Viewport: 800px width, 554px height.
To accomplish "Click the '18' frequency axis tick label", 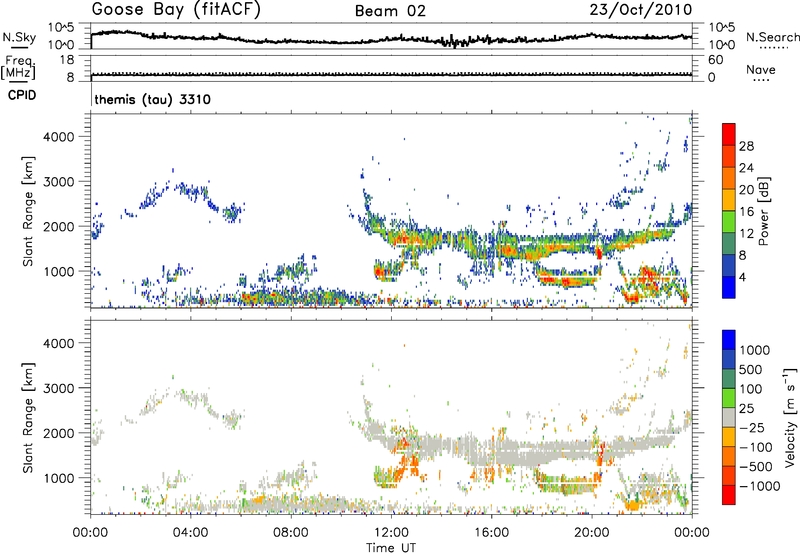I will coord(66,60).
